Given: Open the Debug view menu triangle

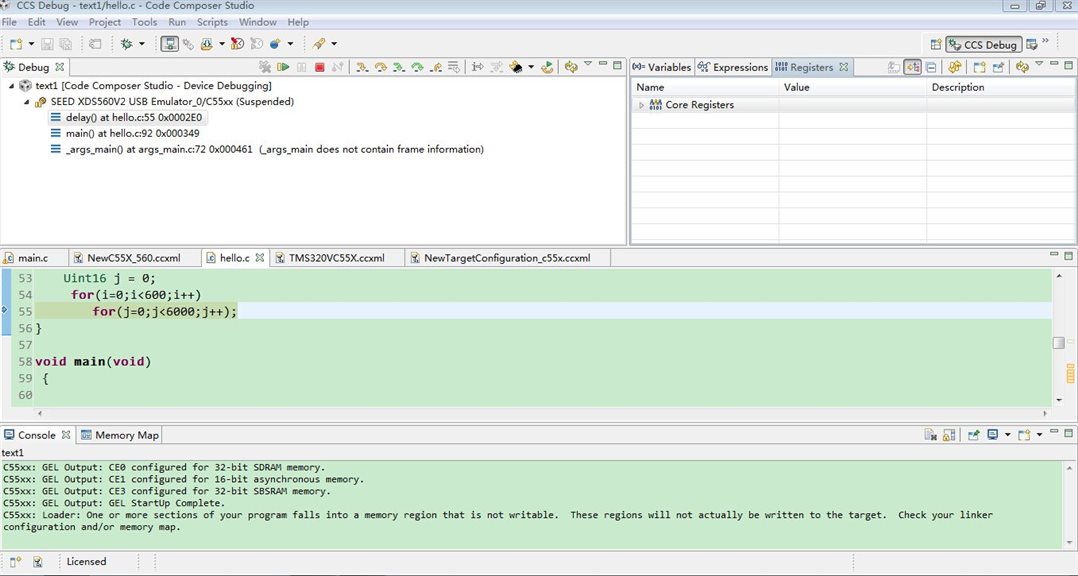Looking at the screenshot, I should click(x=588, y=64).
